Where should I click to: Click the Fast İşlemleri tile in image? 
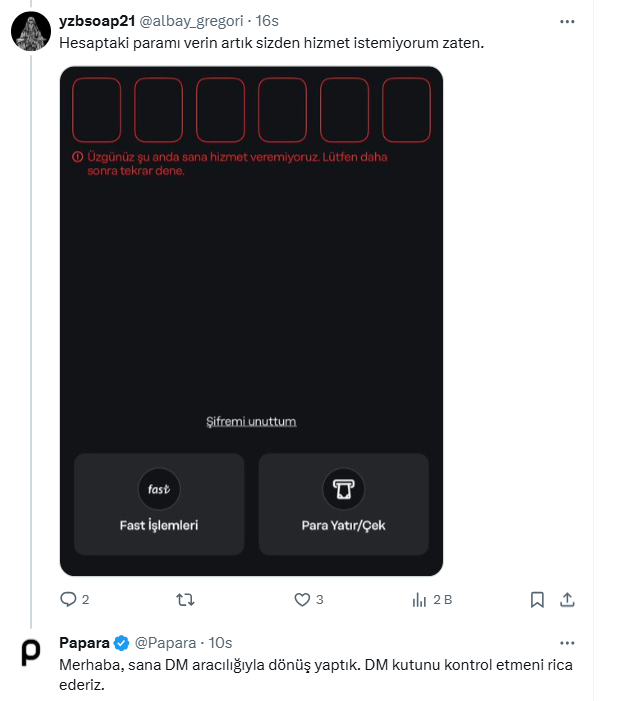(x=159, y=504)
